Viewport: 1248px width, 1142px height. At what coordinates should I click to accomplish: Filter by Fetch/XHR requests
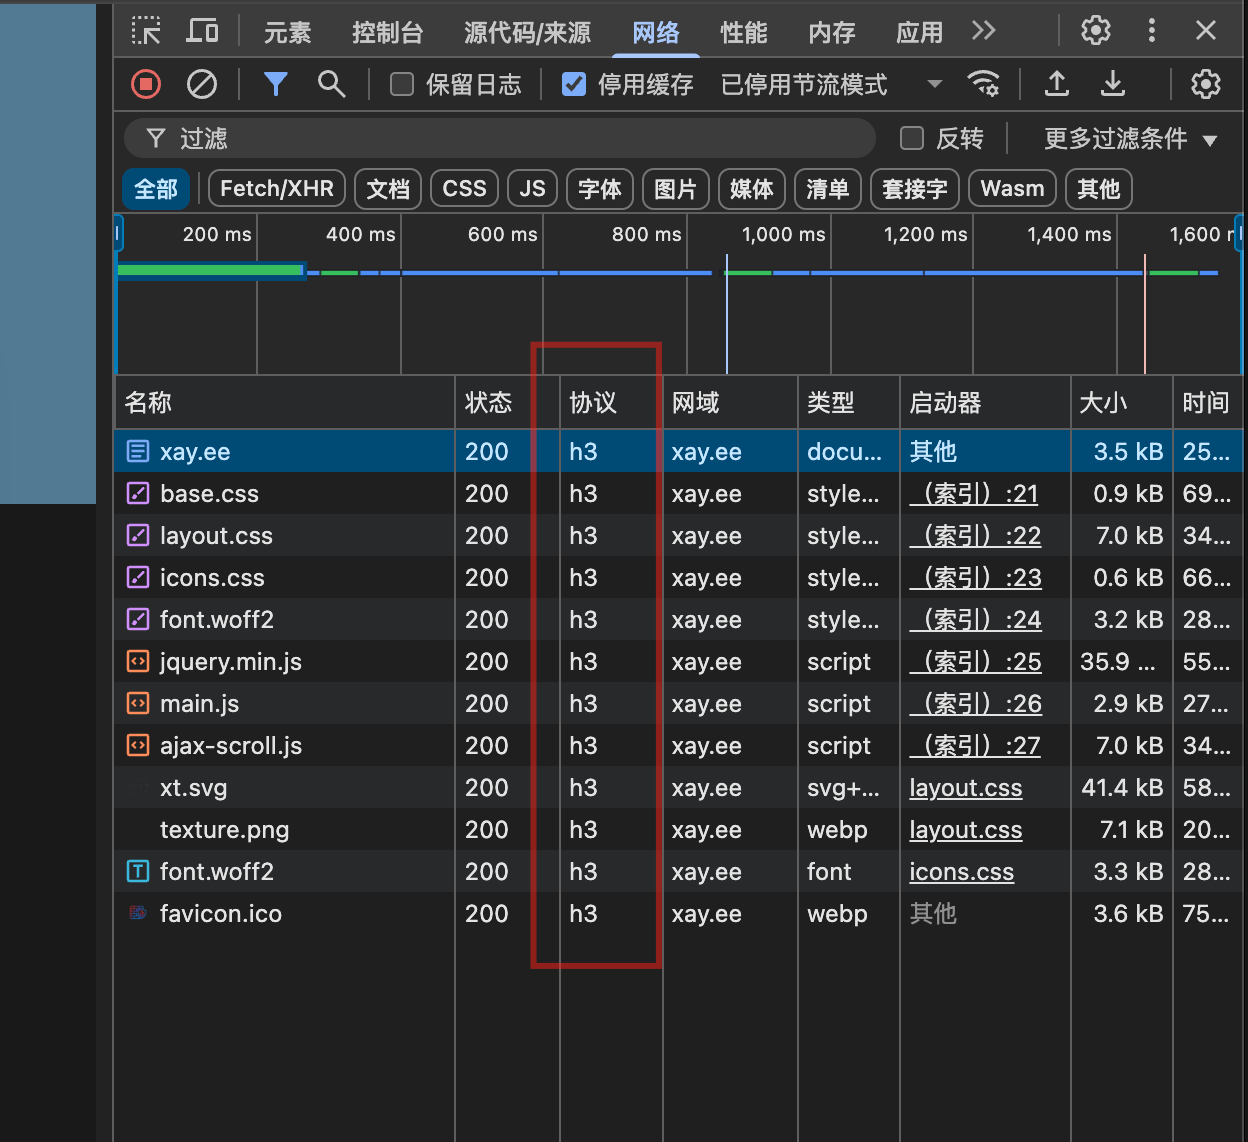pos(277,189)
